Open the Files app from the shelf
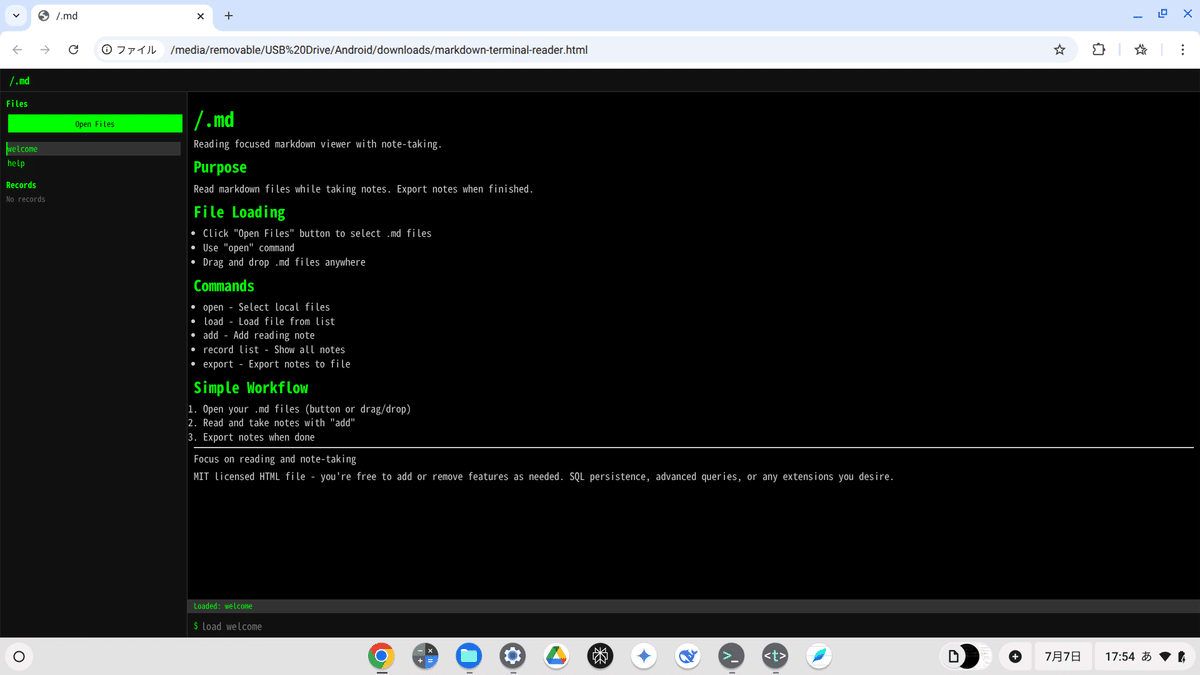The width and height of the screenshot is (1200, 675). click(469, 656)
